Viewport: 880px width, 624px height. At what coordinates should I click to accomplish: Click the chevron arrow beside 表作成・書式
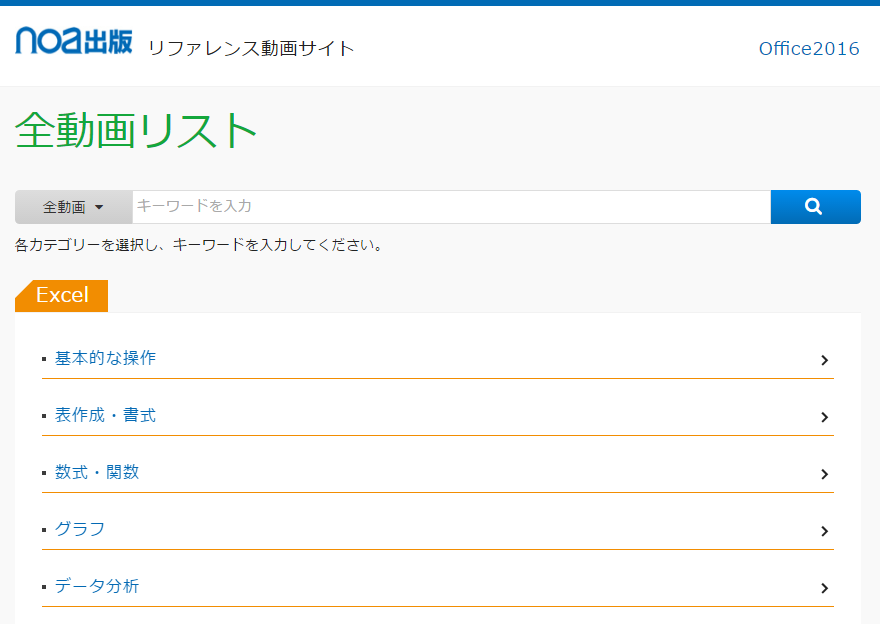pyautogui.click(x=824, y=417)
